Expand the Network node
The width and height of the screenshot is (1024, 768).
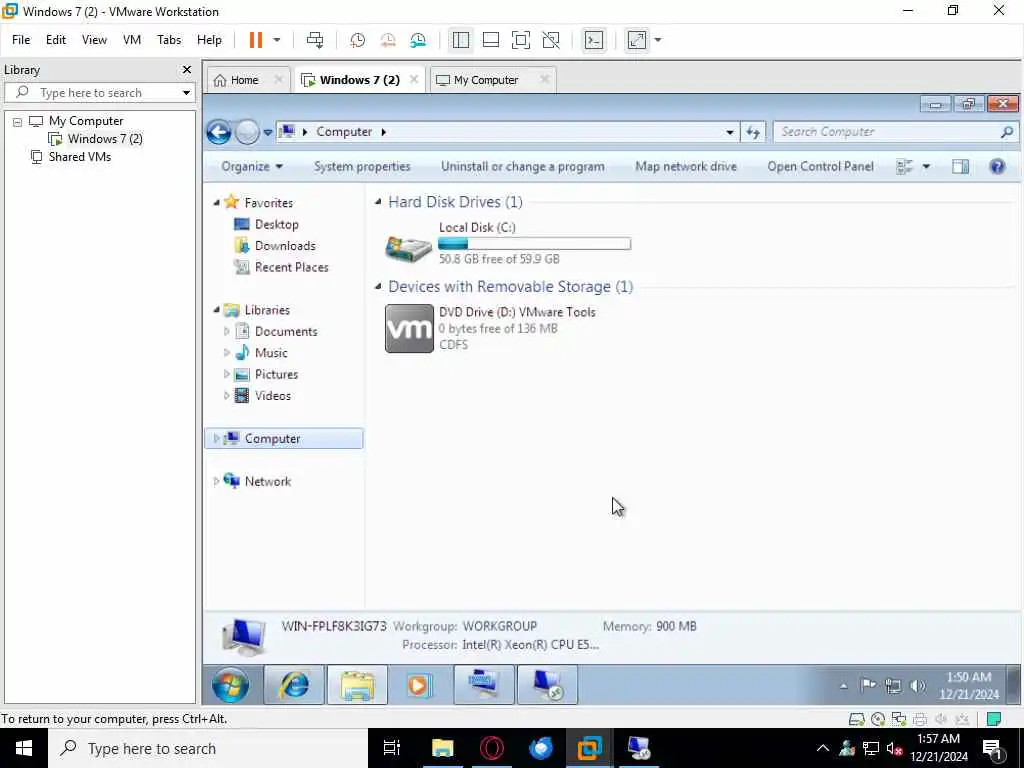216,481
